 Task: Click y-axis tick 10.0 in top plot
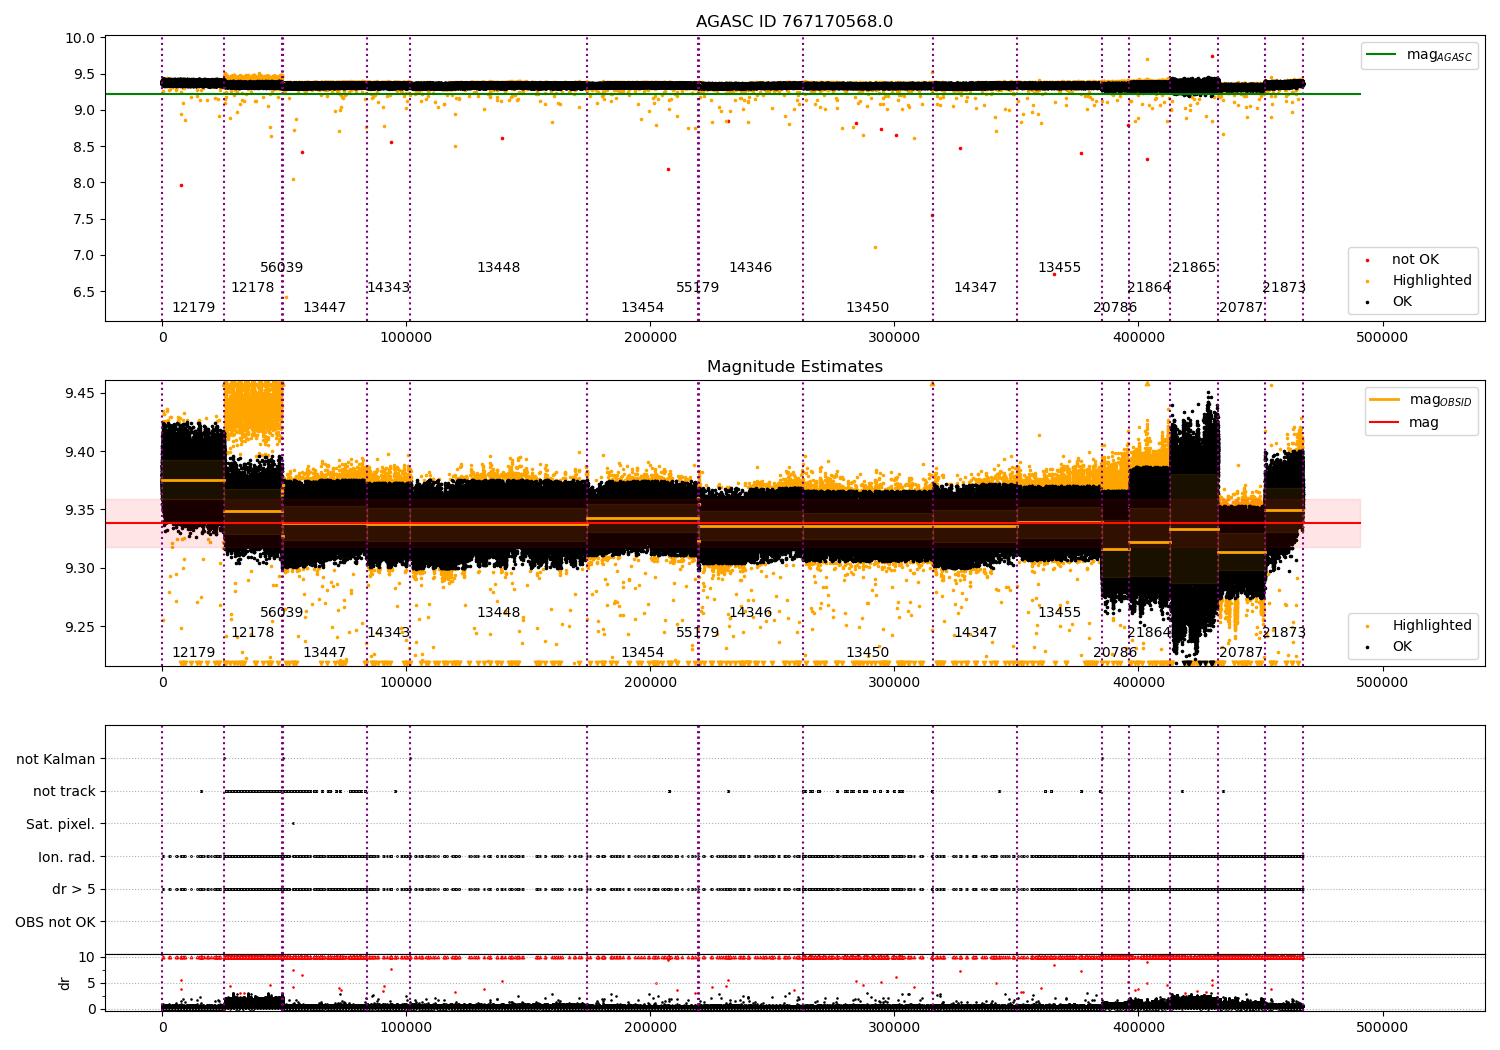click(83, 38)
